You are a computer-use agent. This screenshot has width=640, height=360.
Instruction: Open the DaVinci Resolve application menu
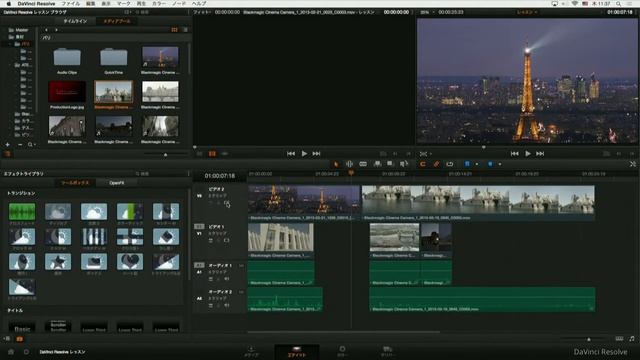coord(36,4)
